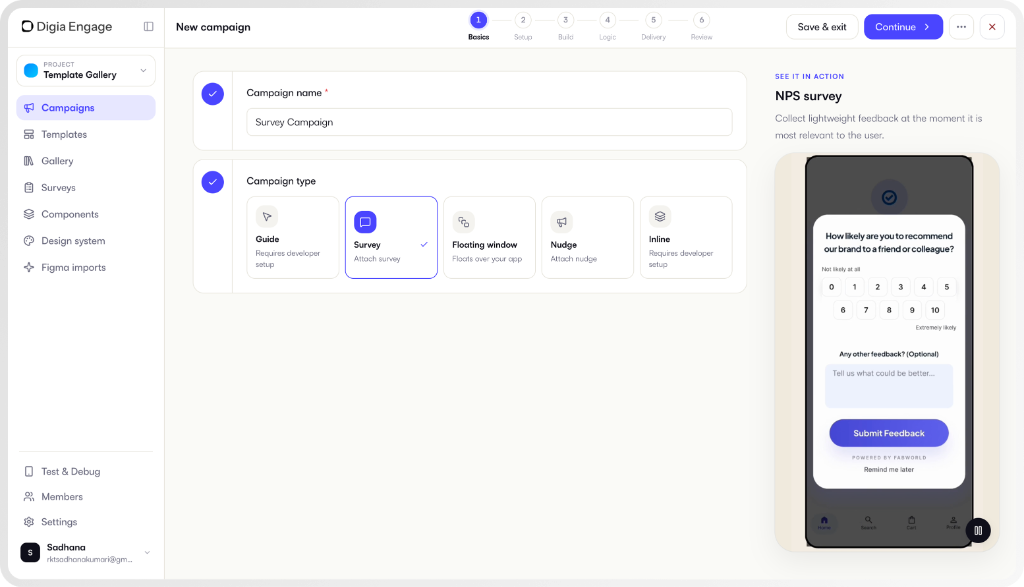The image size is (1024, 587).
Task: Click Remind me later link in preview
Action: point(889,469)
